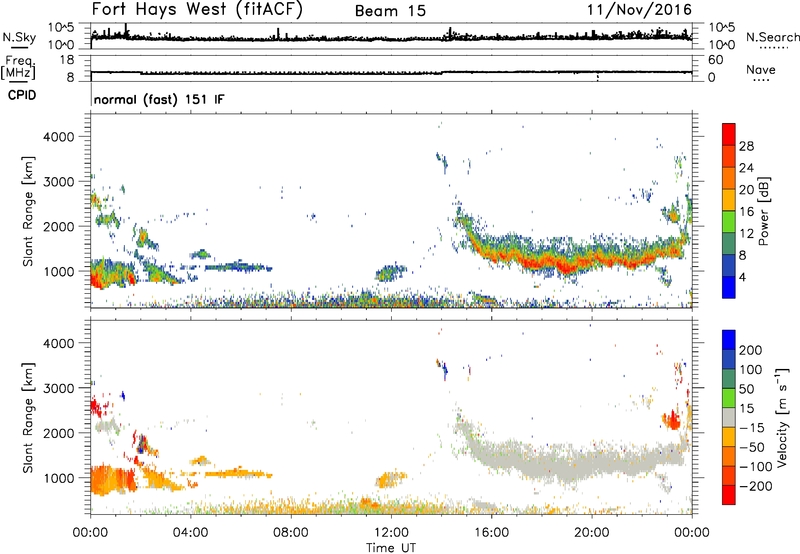Click the 'Velocity [m s-1]' colorbar label
This screenshot has height=554, width=800.
coord(782,417)
